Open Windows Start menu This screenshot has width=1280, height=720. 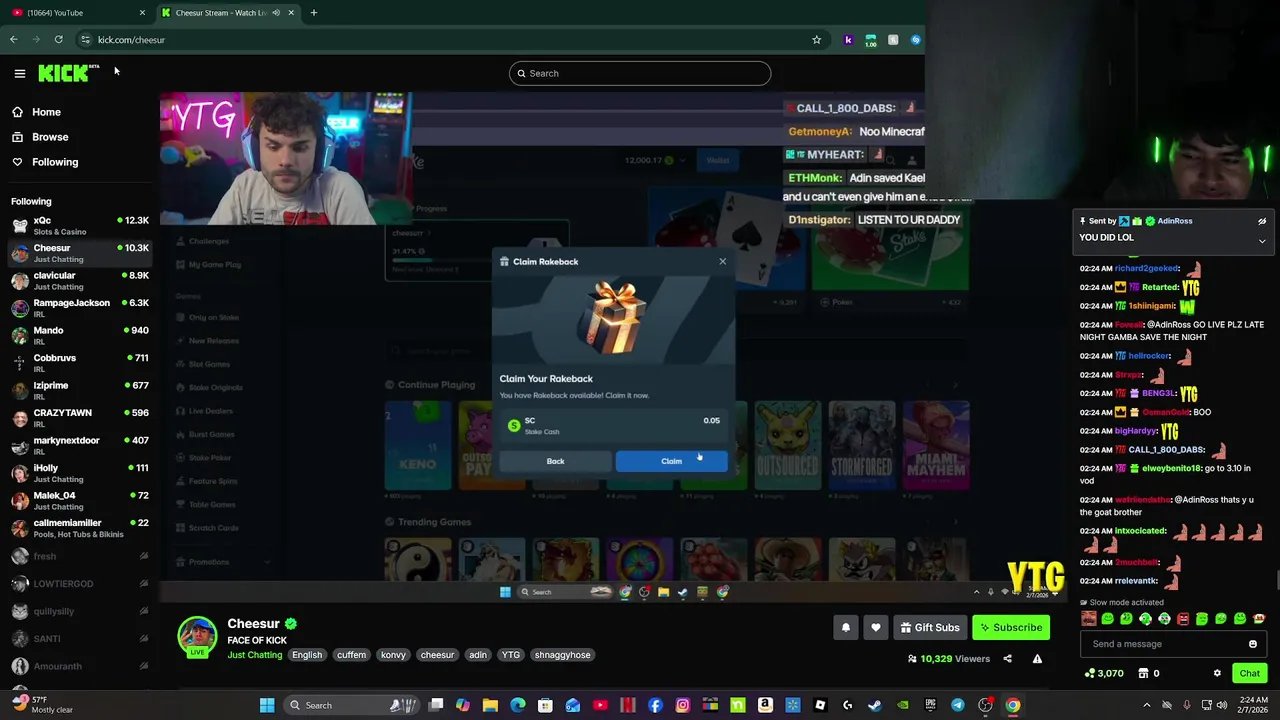pos(267,705)
